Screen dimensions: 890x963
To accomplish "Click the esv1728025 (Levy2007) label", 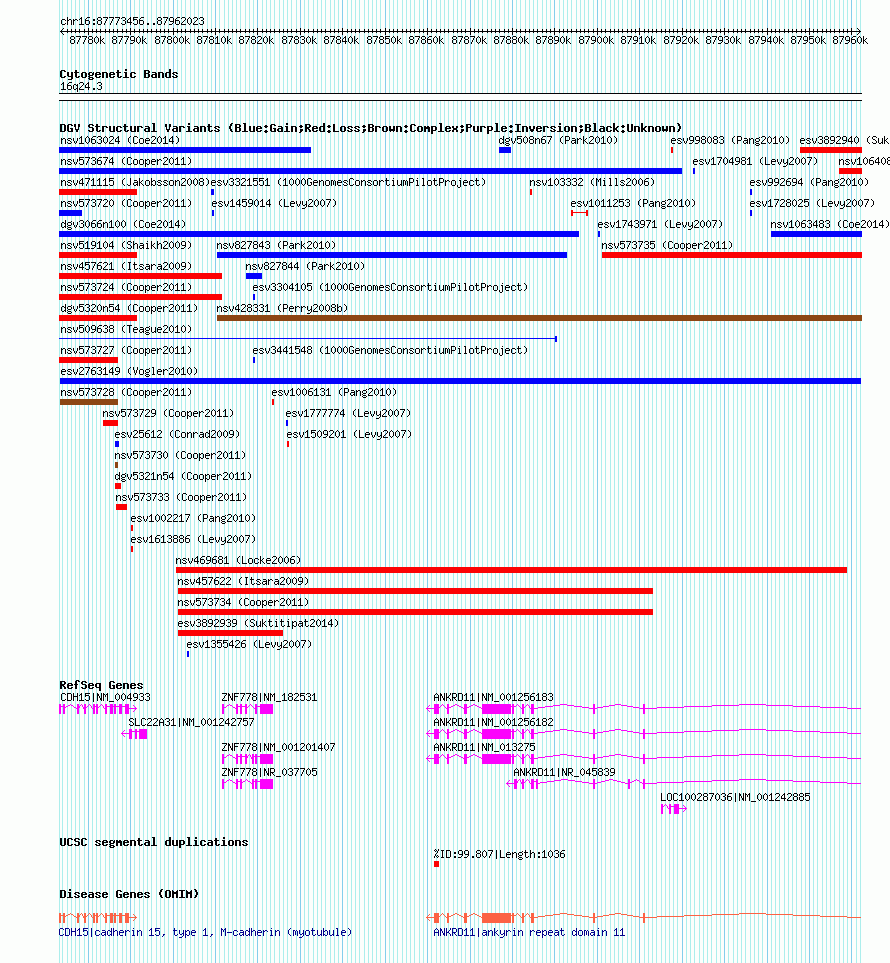I will coord(812,203).
